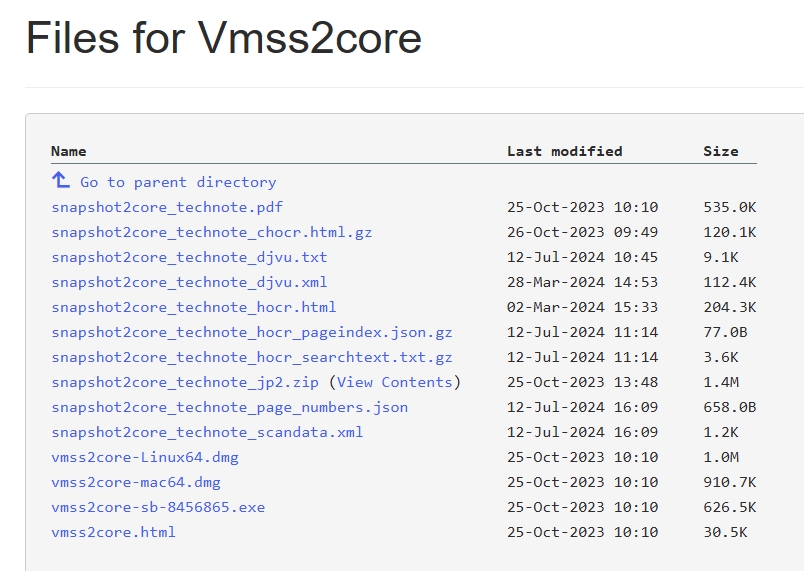Select the date '25-Oct-2023 13:48'
This screenshot has width=804, height=571.
(582, 382)
